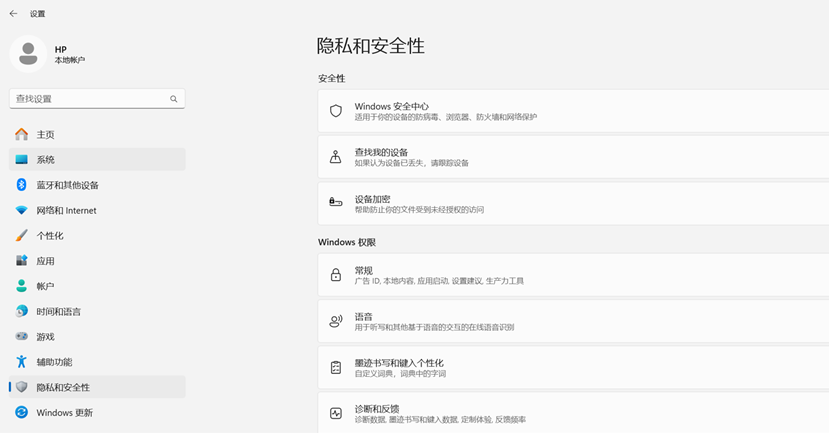Open 应用 settings page

[x=97, y=261]
